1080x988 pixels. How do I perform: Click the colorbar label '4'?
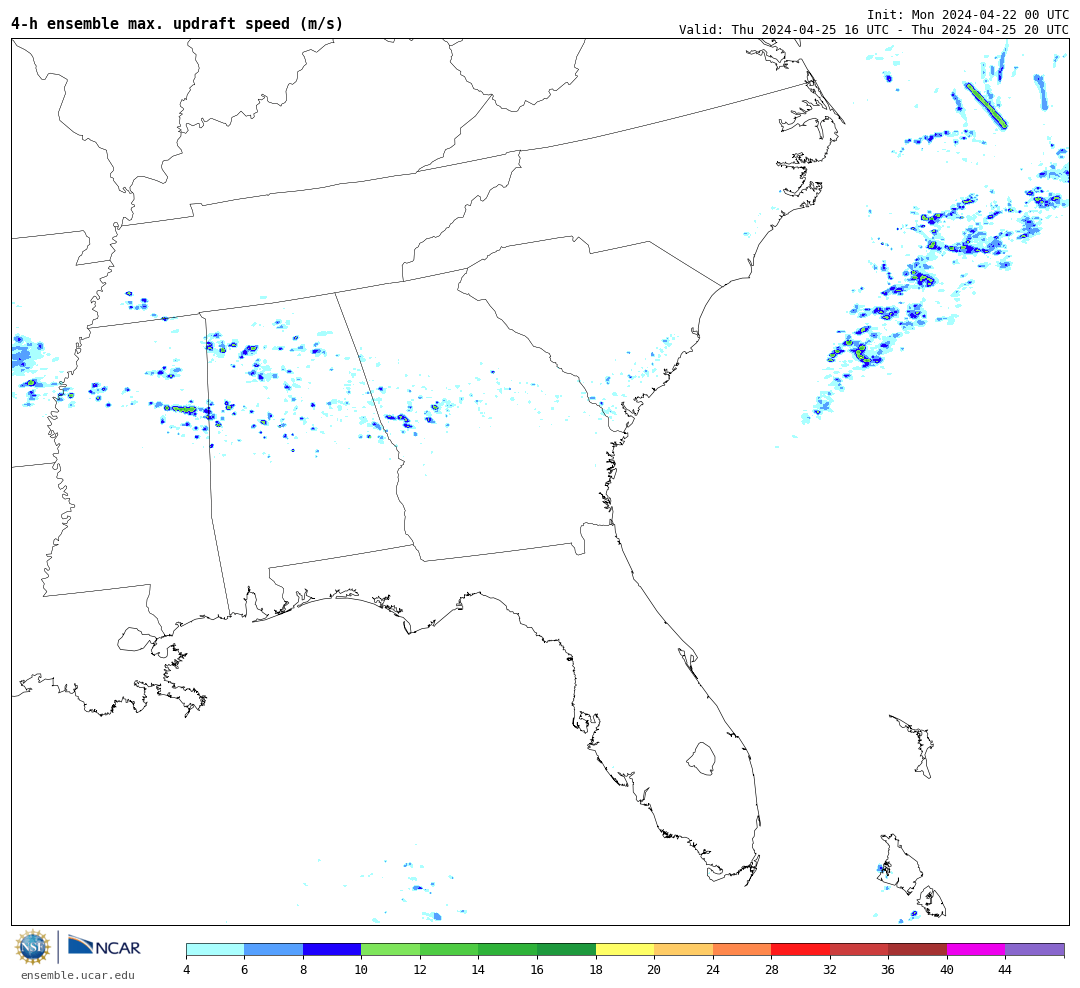tap(187, 970)
